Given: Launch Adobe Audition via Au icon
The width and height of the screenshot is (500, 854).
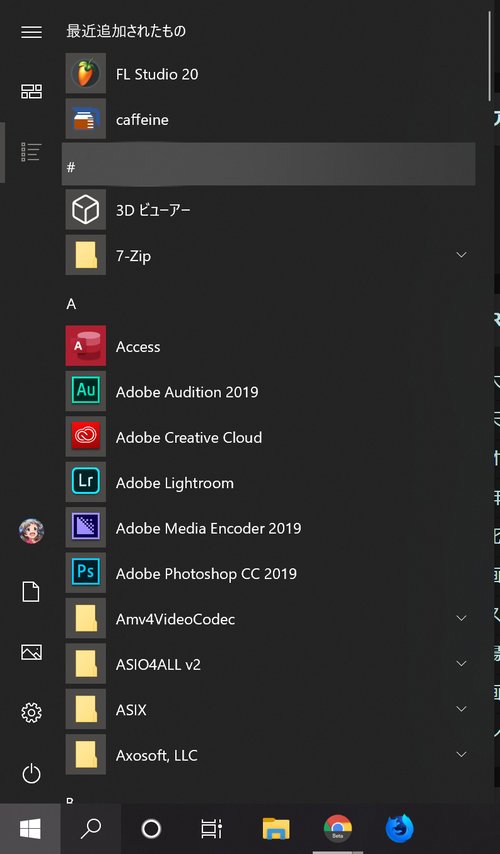Looking at the screenshot, I should point(86,391).
